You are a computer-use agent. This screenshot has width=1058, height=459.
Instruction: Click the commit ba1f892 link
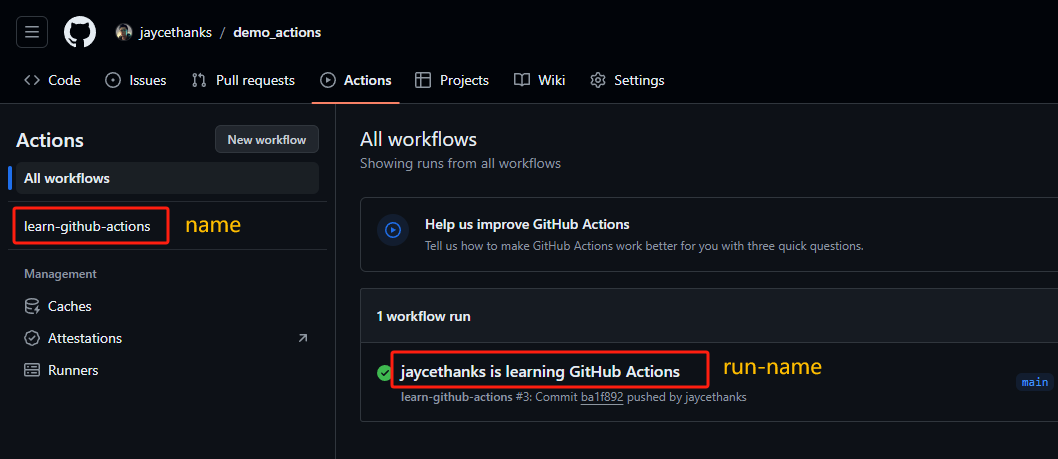point(600,397)
